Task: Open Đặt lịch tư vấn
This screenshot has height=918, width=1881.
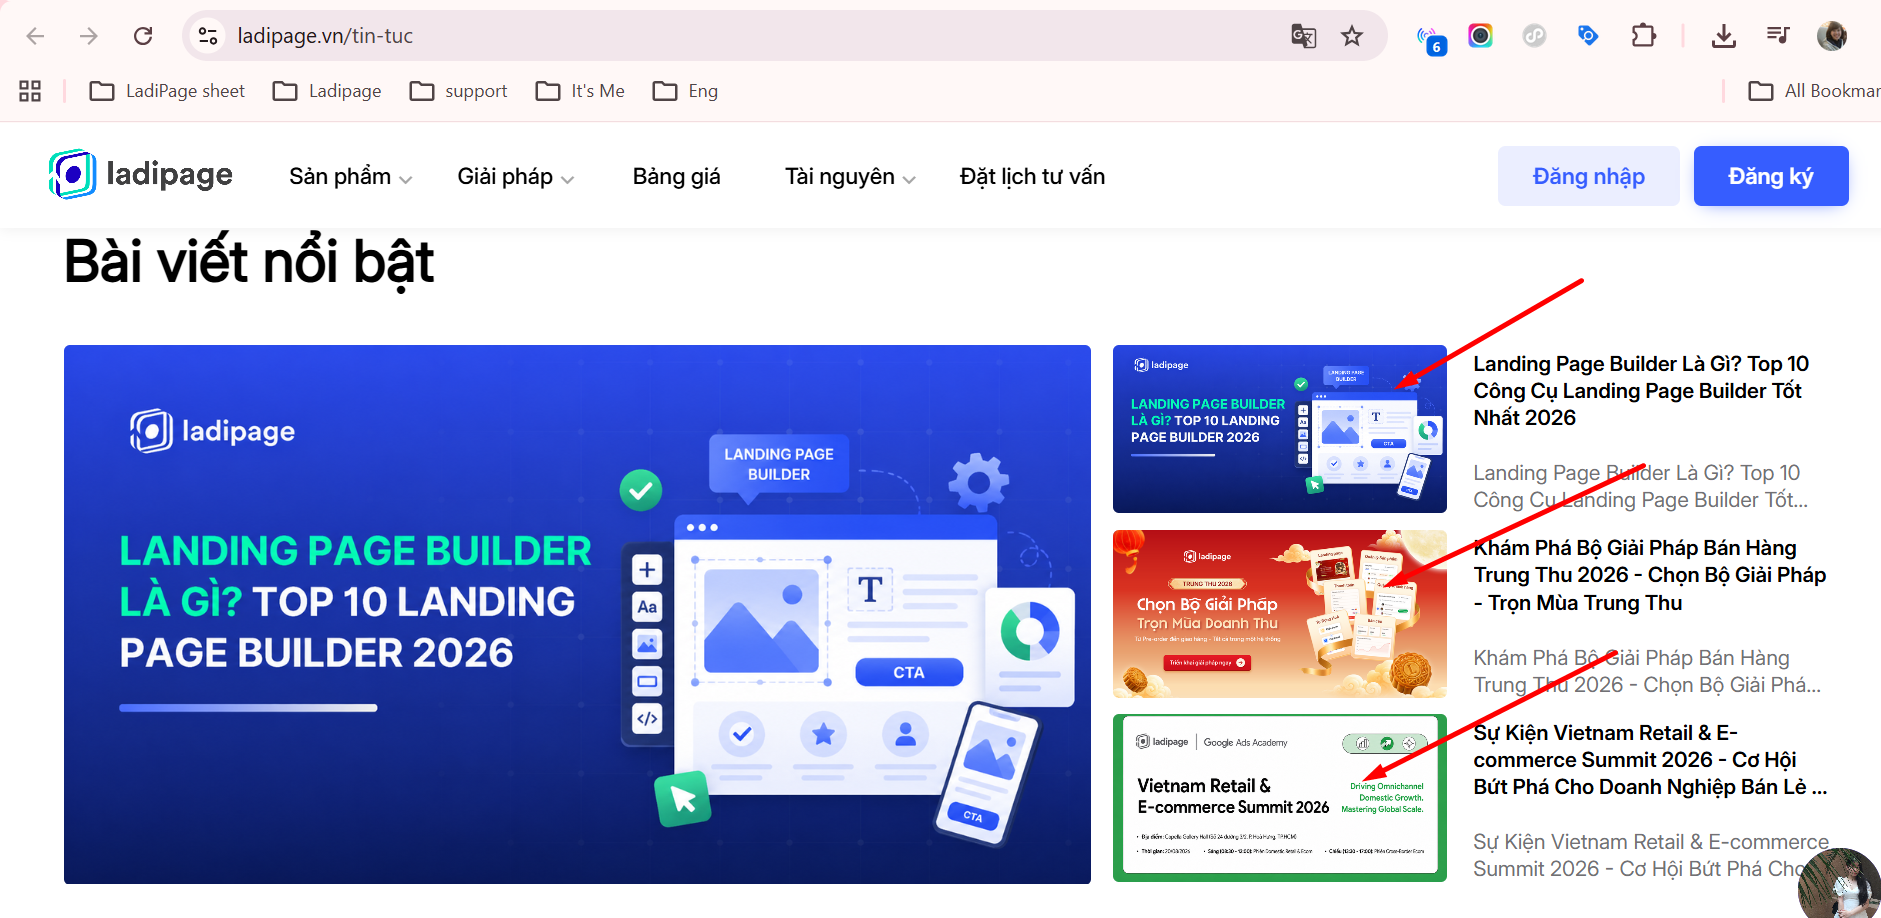Action: pos(1032,177)
